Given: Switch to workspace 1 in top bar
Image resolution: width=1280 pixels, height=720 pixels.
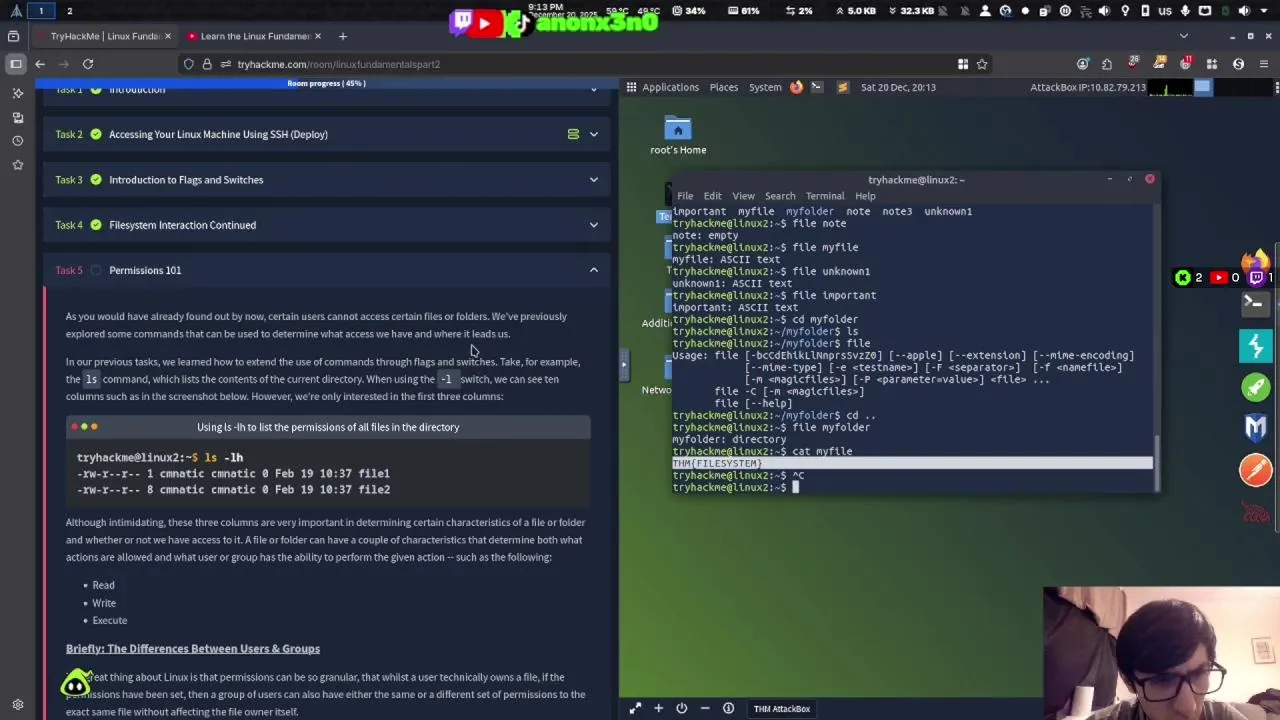Looking at the screenshot, I should click(41, 11).
